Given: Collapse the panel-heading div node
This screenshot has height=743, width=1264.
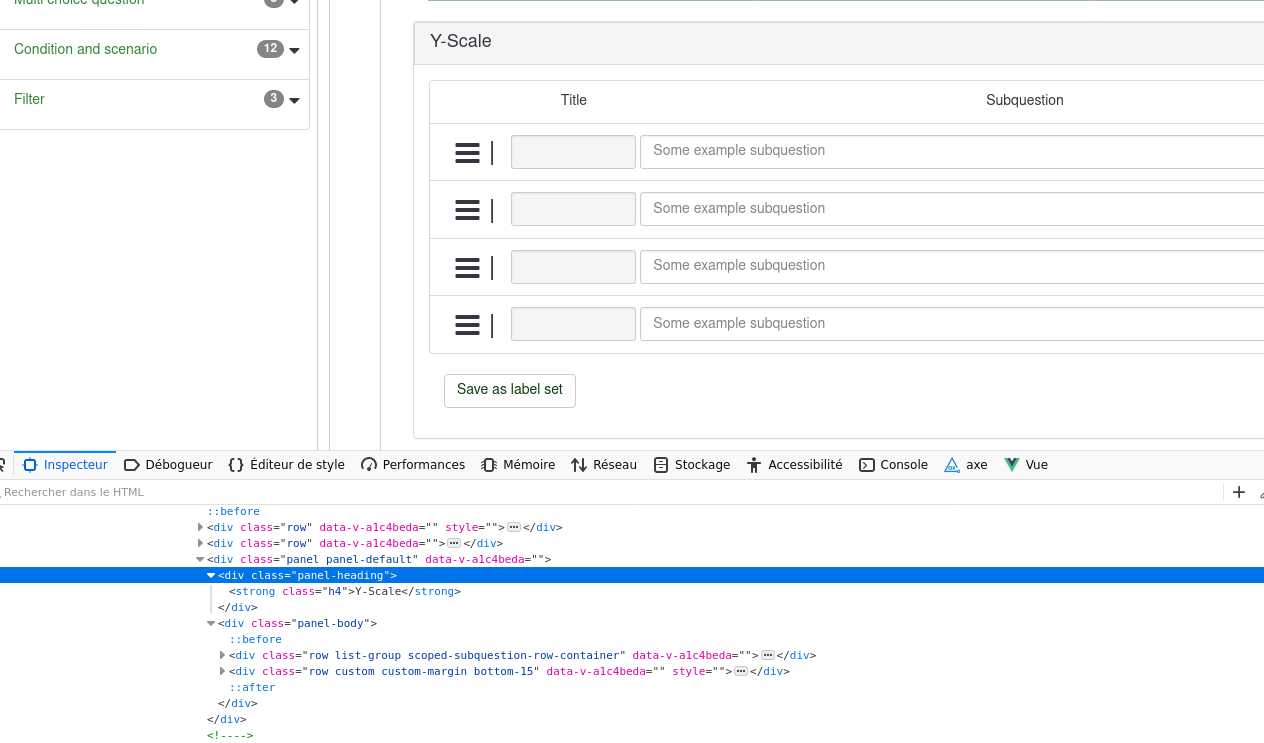Looking at the screenshot, I should pos(211,576).
